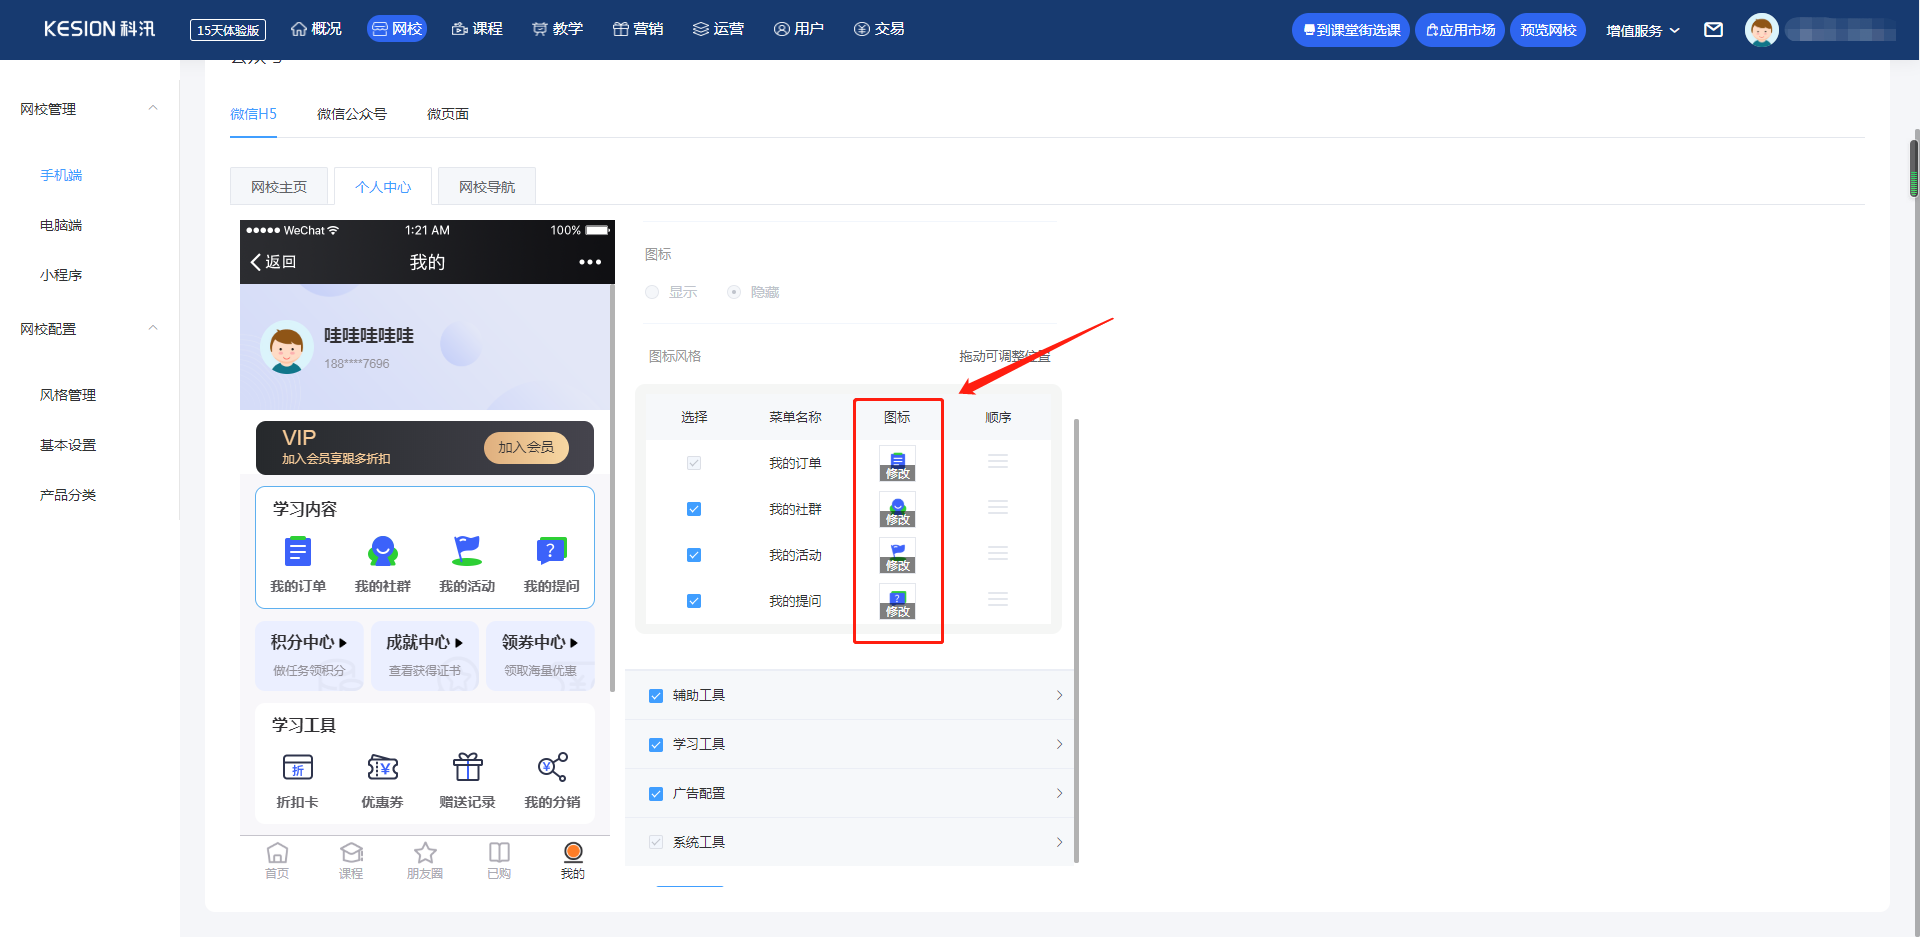Click the page vertical scrollbar

(x=1914, y=169)
